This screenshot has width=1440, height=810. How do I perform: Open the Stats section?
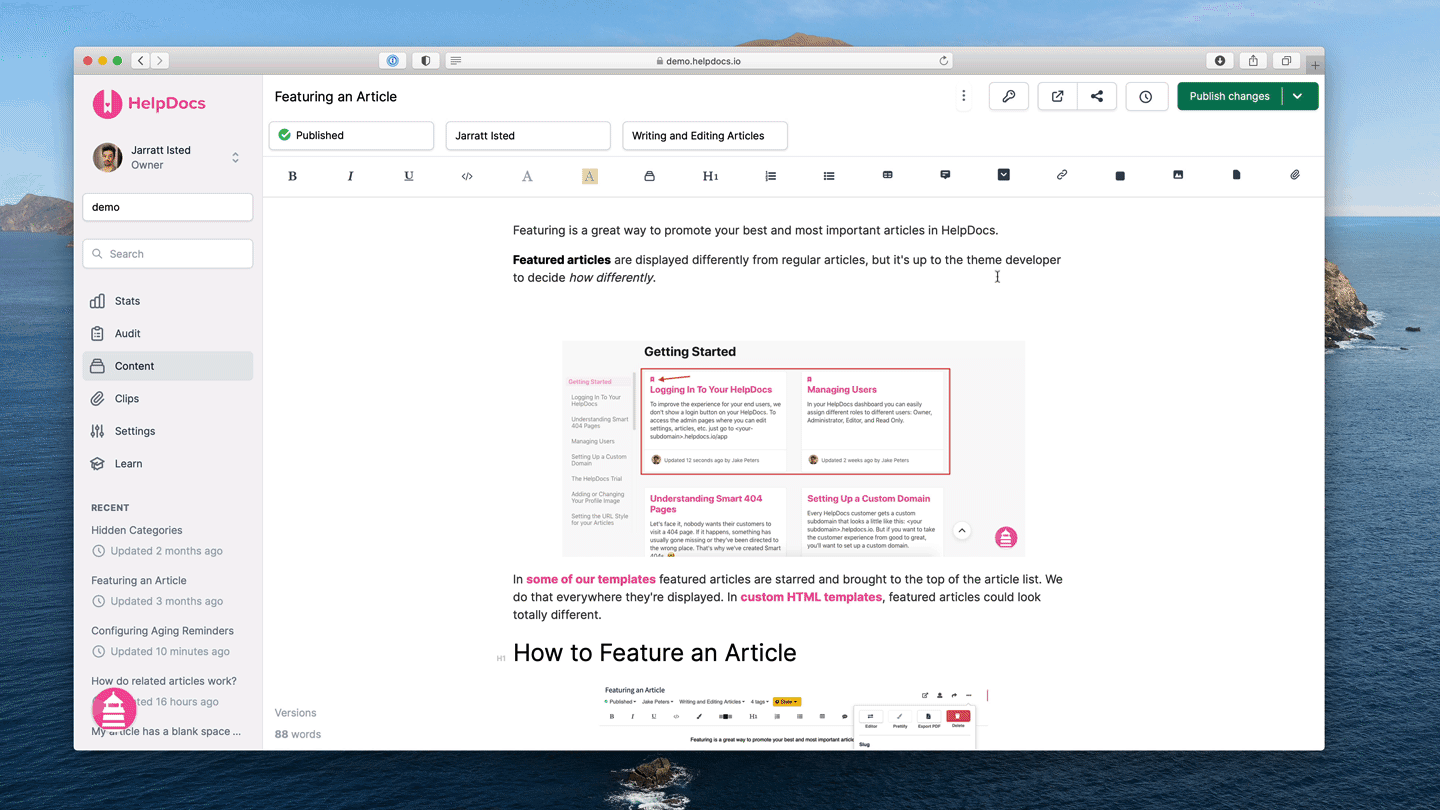[x=168, y=301]
